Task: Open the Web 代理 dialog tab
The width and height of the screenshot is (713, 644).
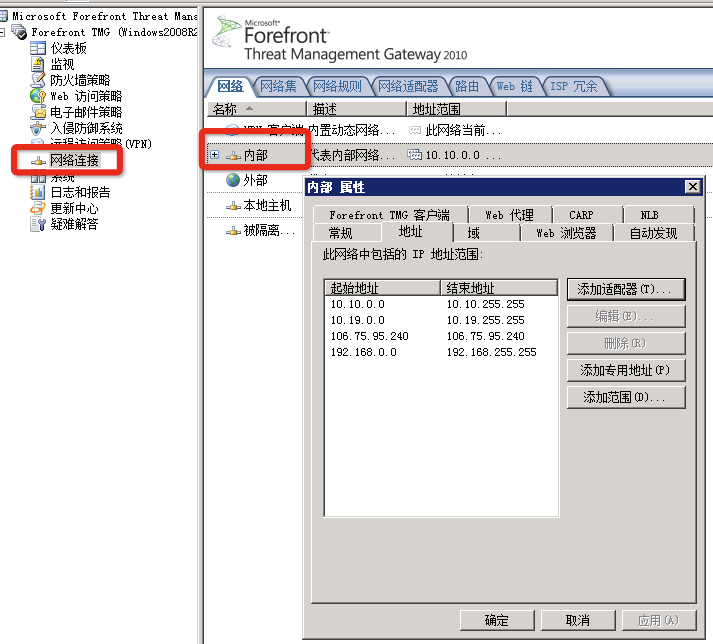Action: (x=510, y=215)
